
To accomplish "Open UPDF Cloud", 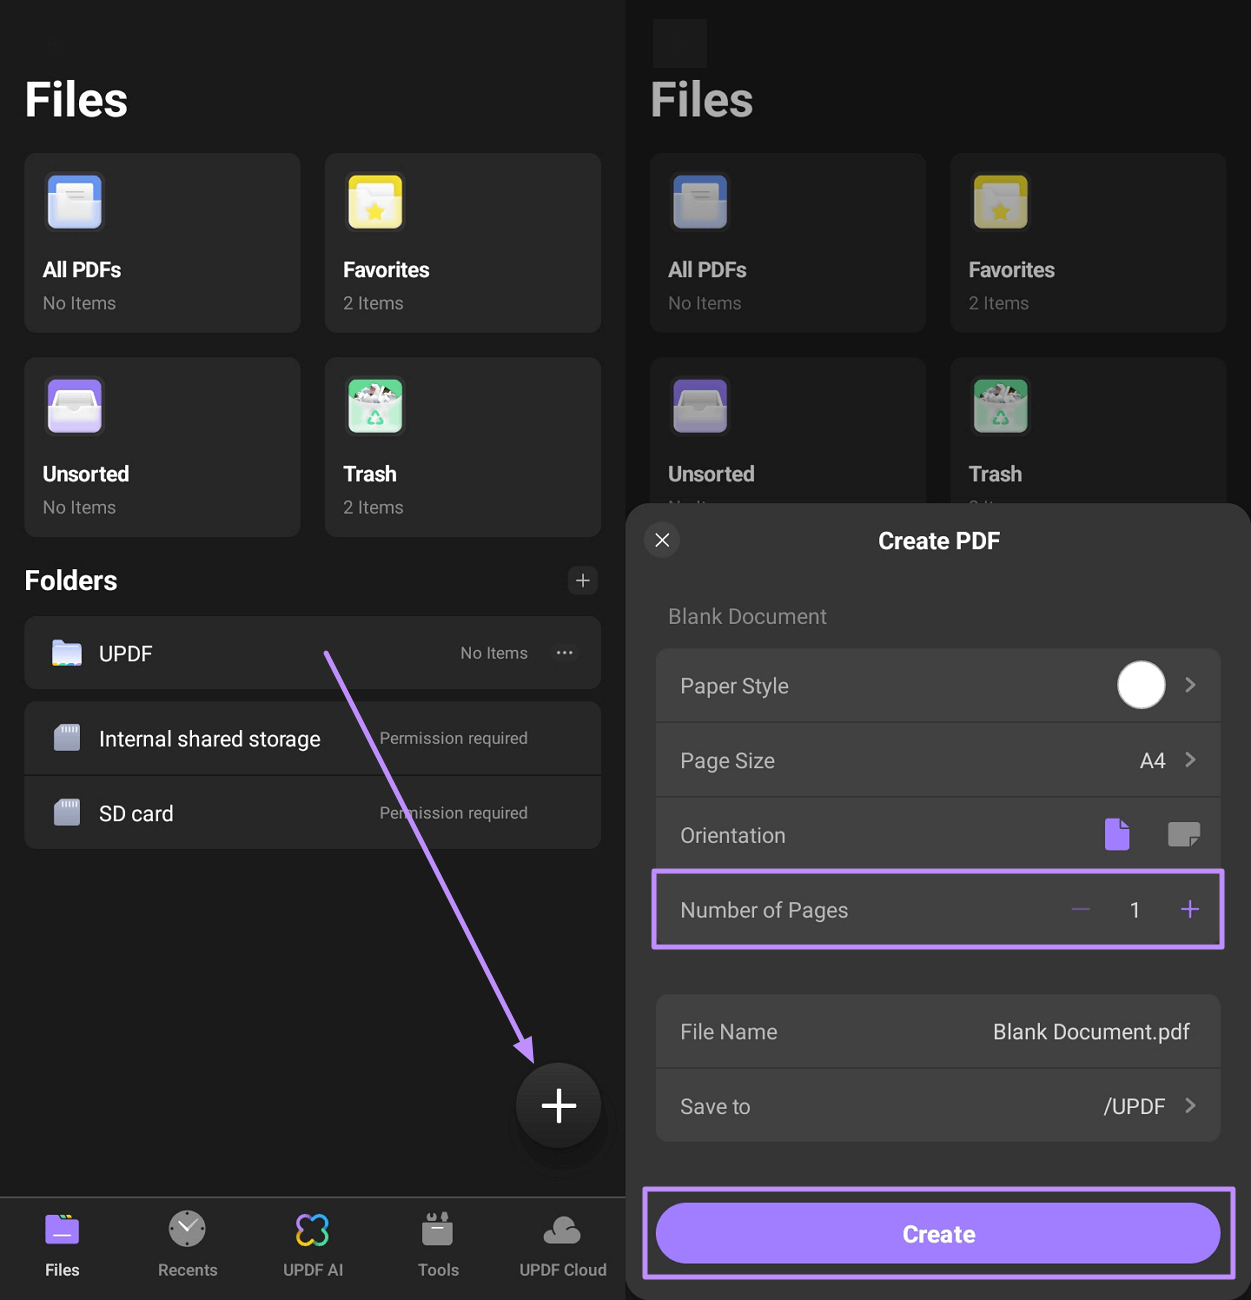I will 562,1243.
